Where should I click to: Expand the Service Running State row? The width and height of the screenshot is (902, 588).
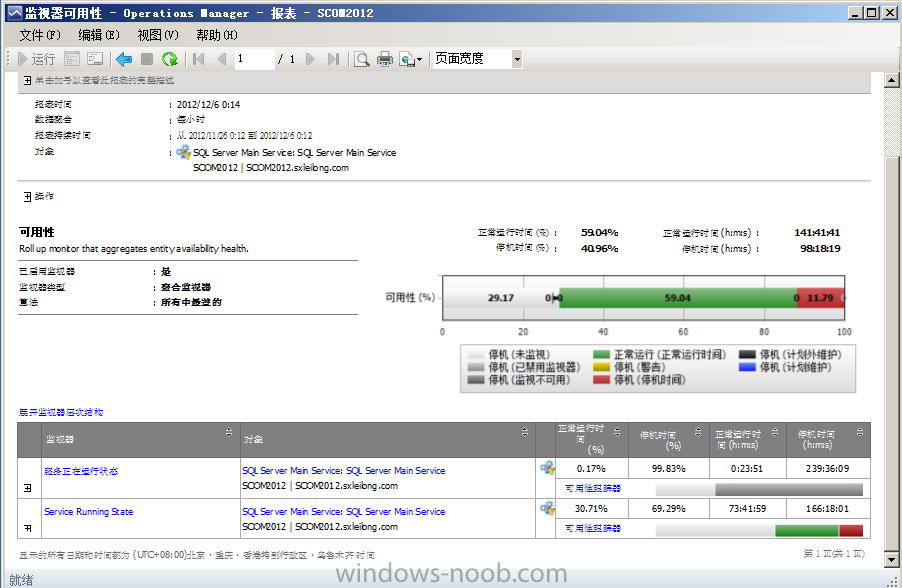click(x=28, y=528)
